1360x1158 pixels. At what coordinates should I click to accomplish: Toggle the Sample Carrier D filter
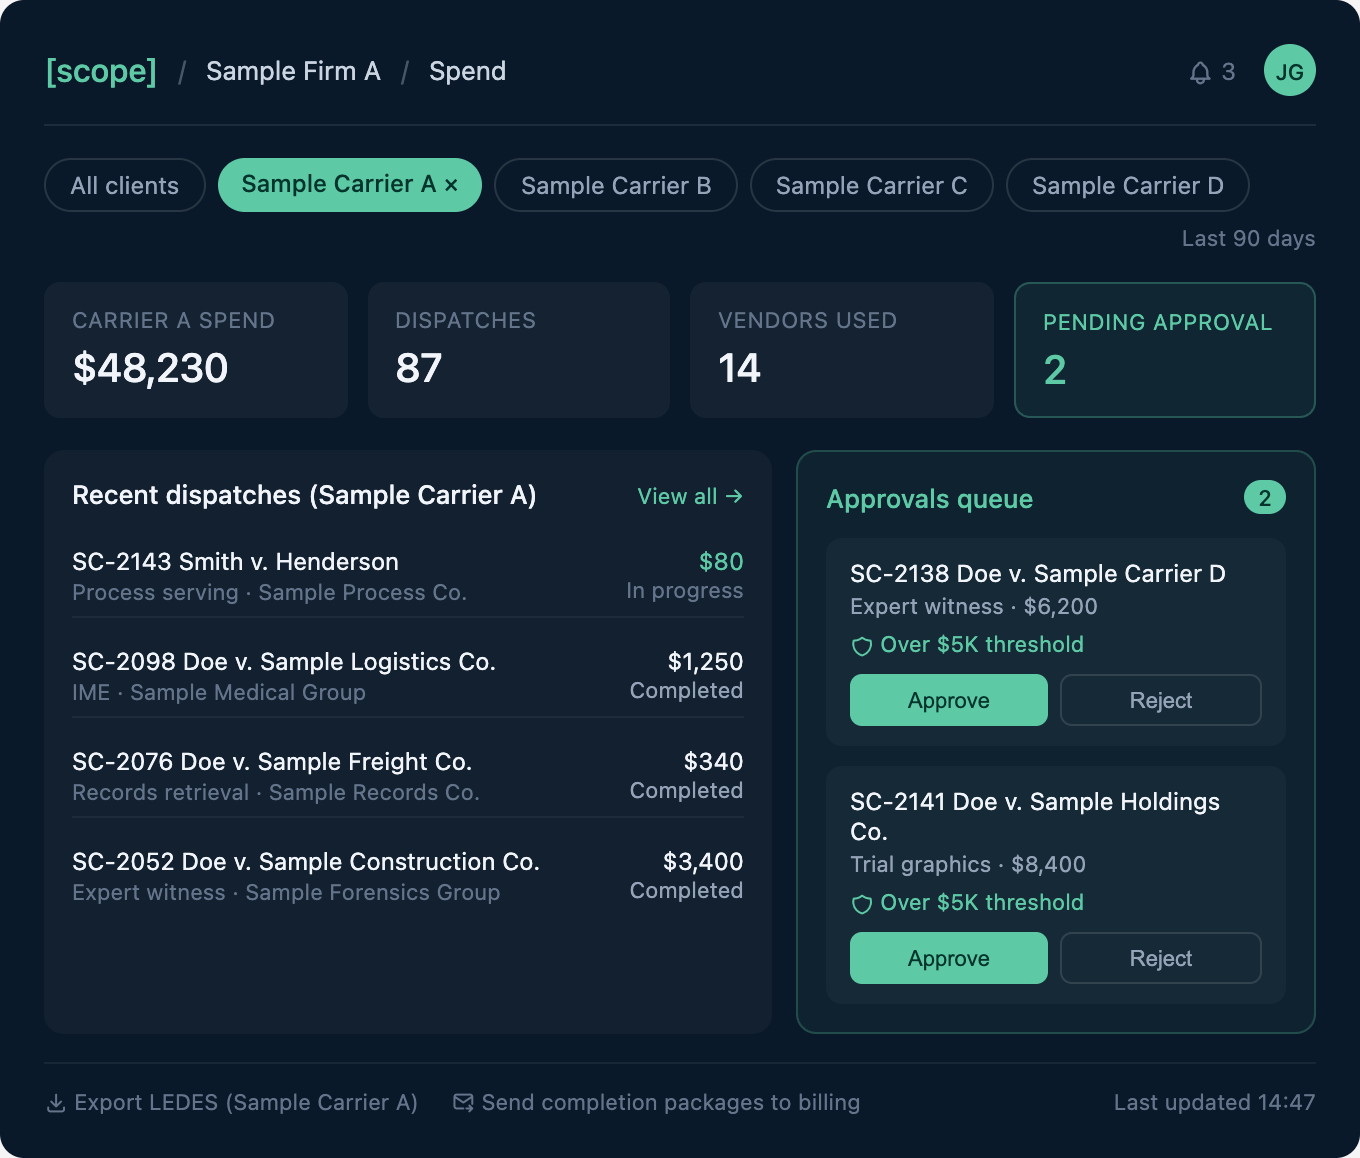pos(1128,186)
